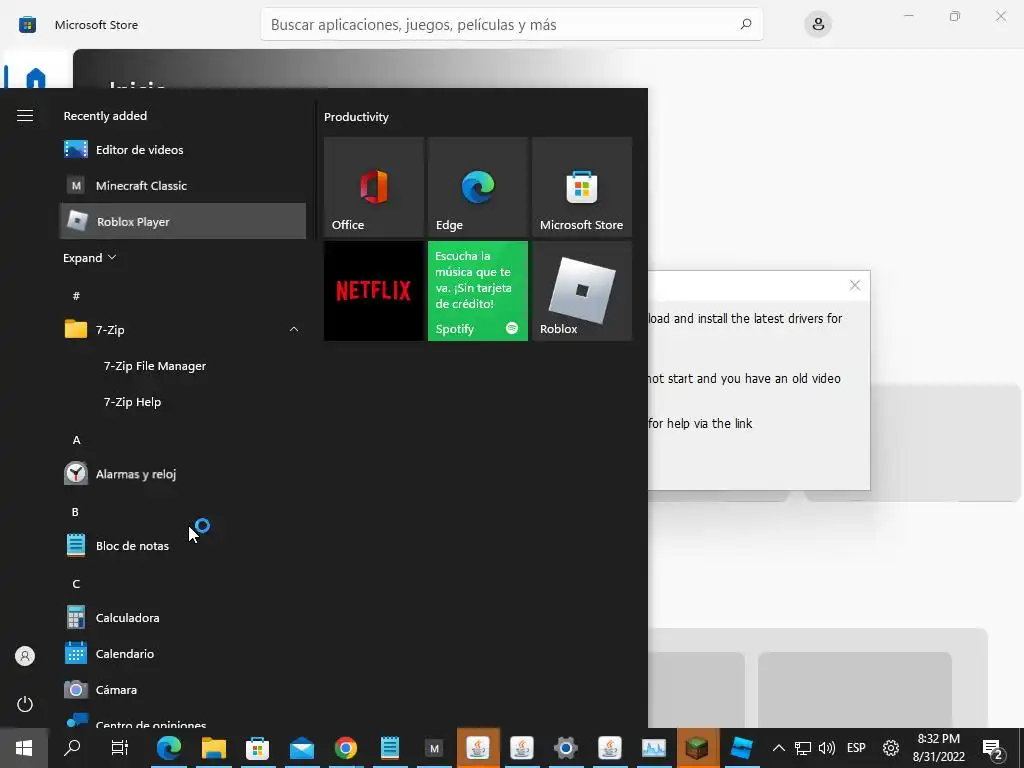Open Microsoft Edge from the taskbar
Screen dimensions: 1024x768
169,748
